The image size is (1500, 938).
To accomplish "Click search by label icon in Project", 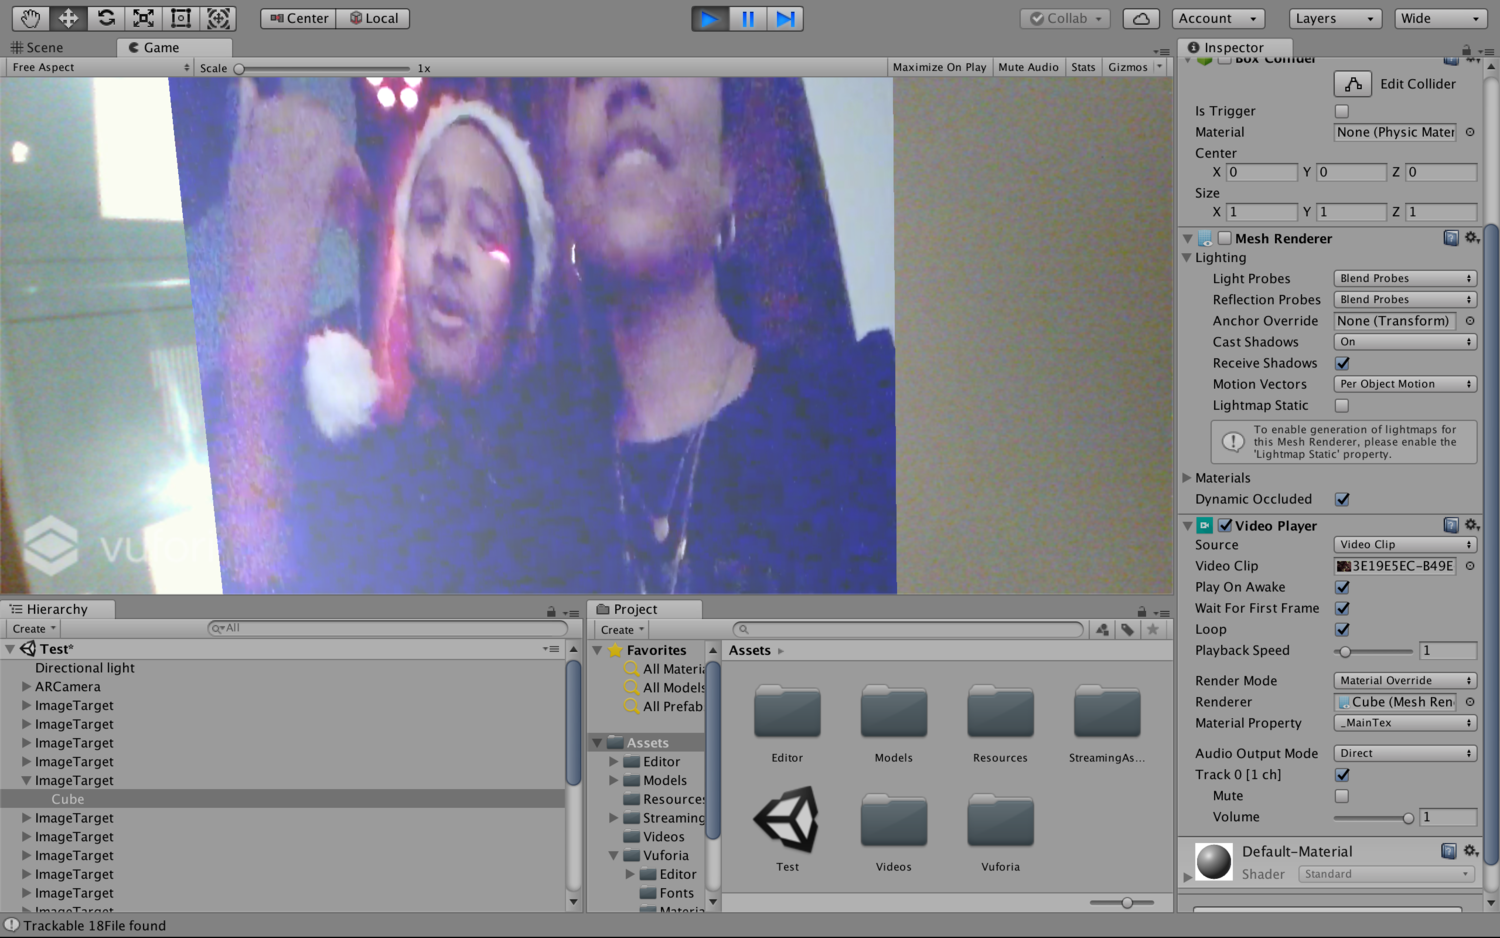I will pyautogui.click(x=1127, y=629).
